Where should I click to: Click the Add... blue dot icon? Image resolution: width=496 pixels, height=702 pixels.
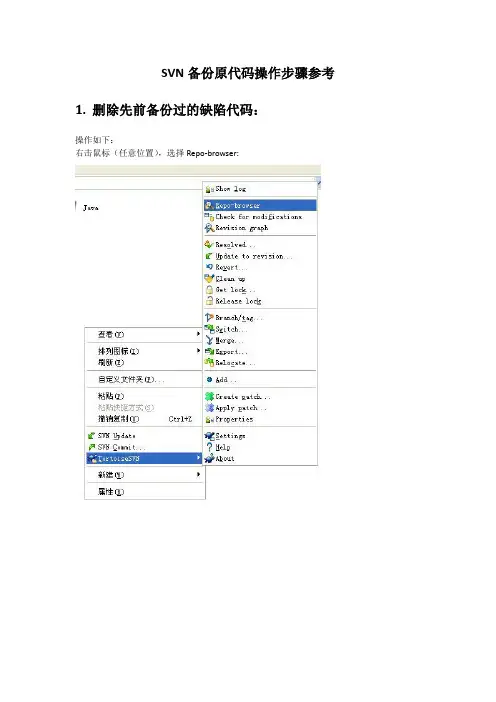tap(209, 380)
